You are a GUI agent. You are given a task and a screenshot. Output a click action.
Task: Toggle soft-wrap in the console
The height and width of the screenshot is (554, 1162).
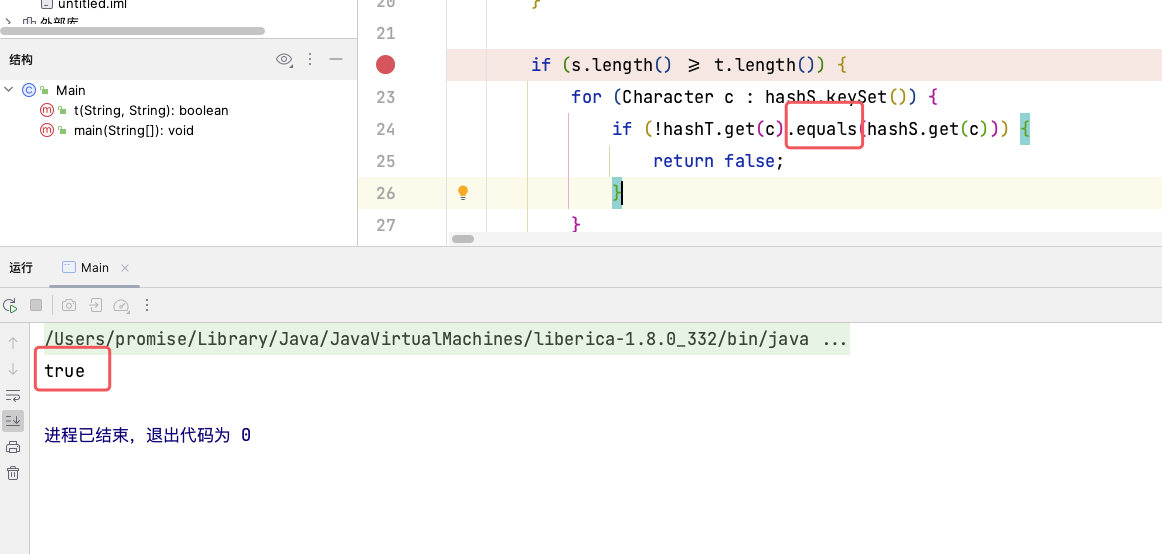coord(13,395)
